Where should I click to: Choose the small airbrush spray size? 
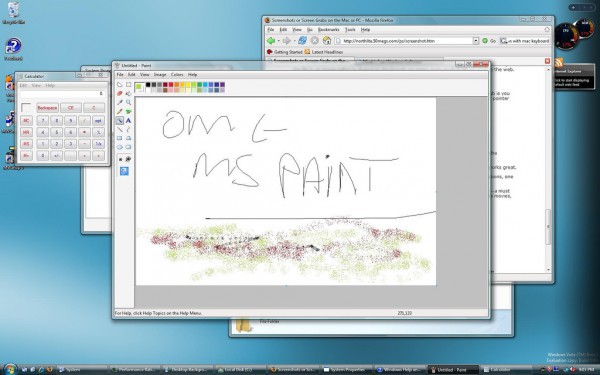[120, 159]
